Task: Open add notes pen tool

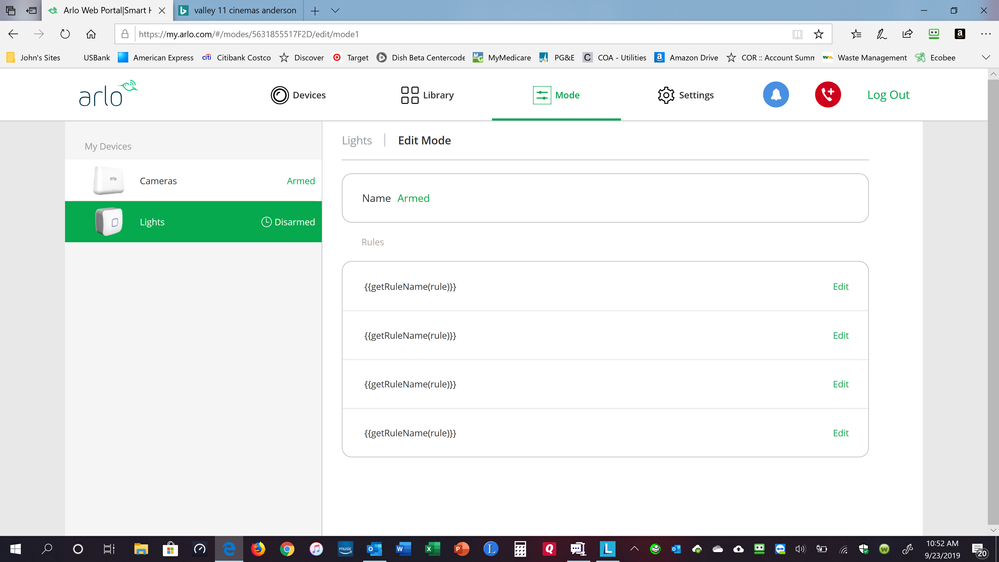Action: [x=881, y=34]
